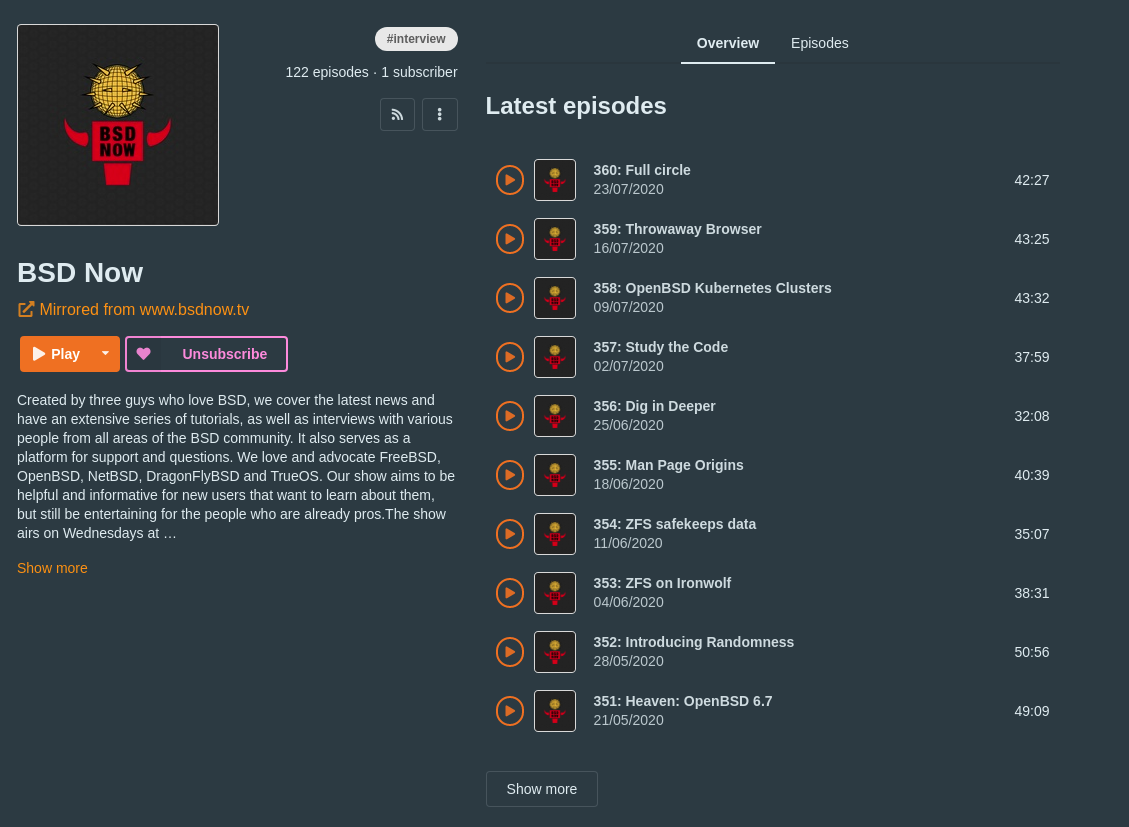Open episode title 354: ZFS safekeeps data
Screen dimensions: 1129x827
[675, 524]
